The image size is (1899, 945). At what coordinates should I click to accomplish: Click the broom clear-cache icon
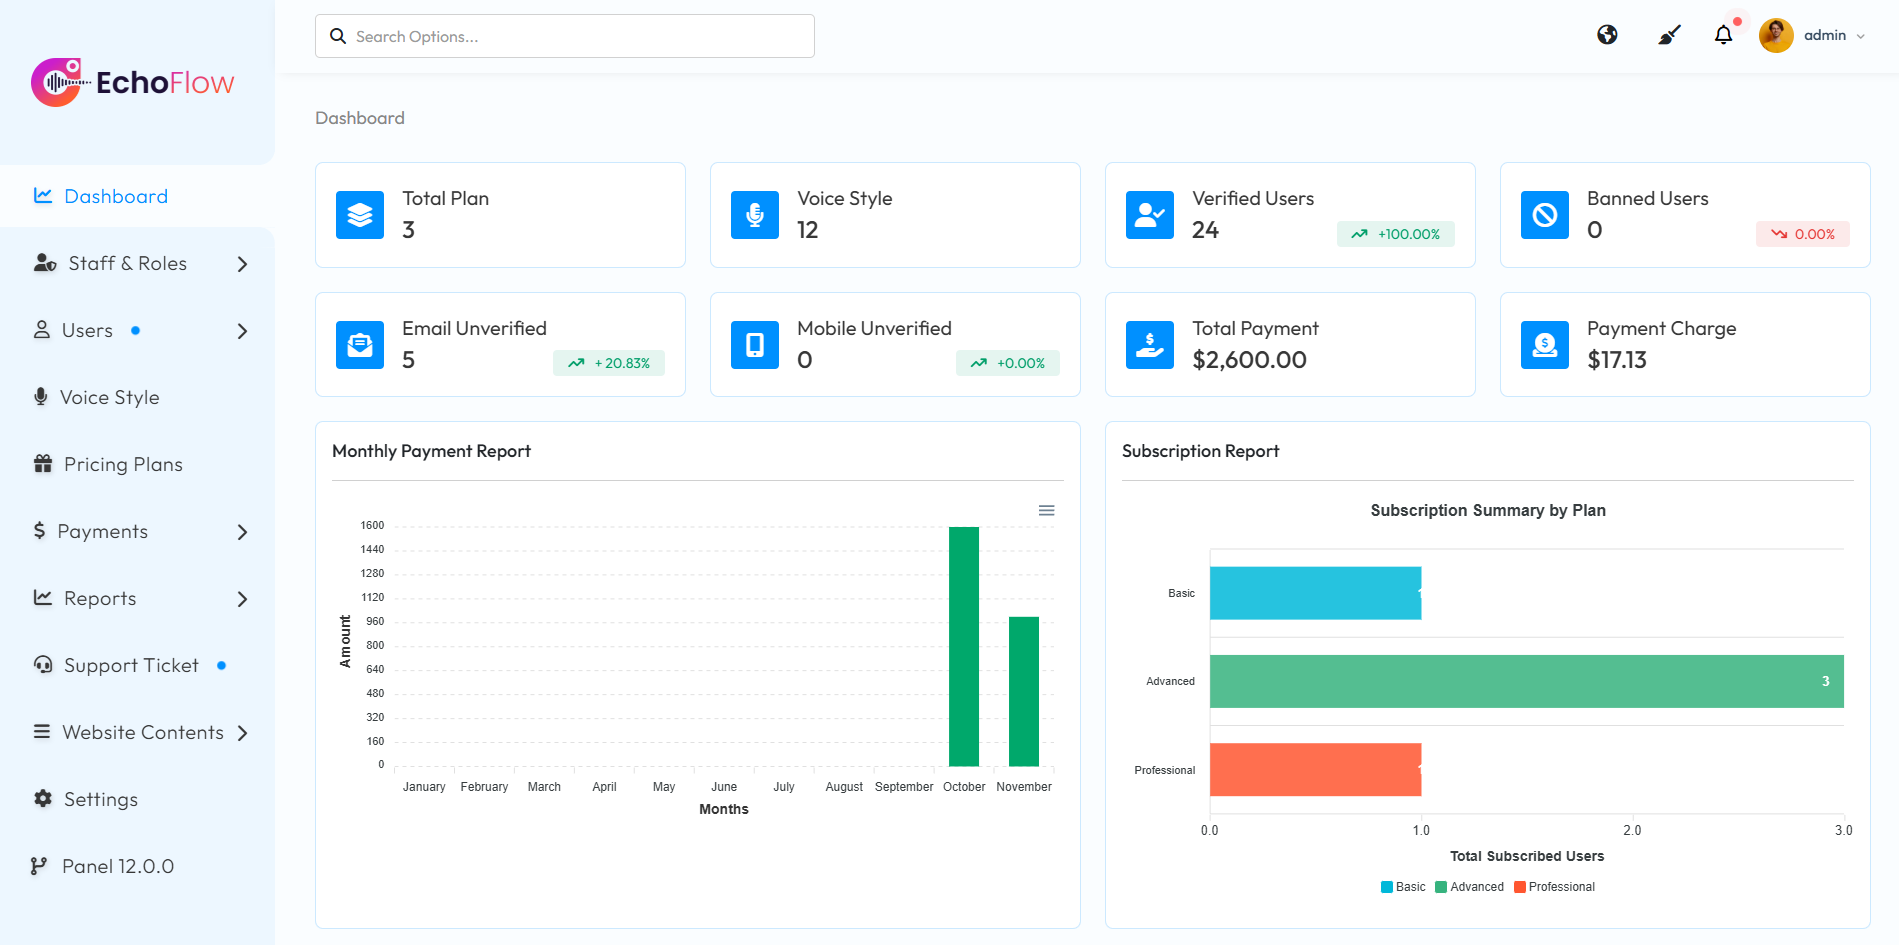click(x=1669, y=35)
